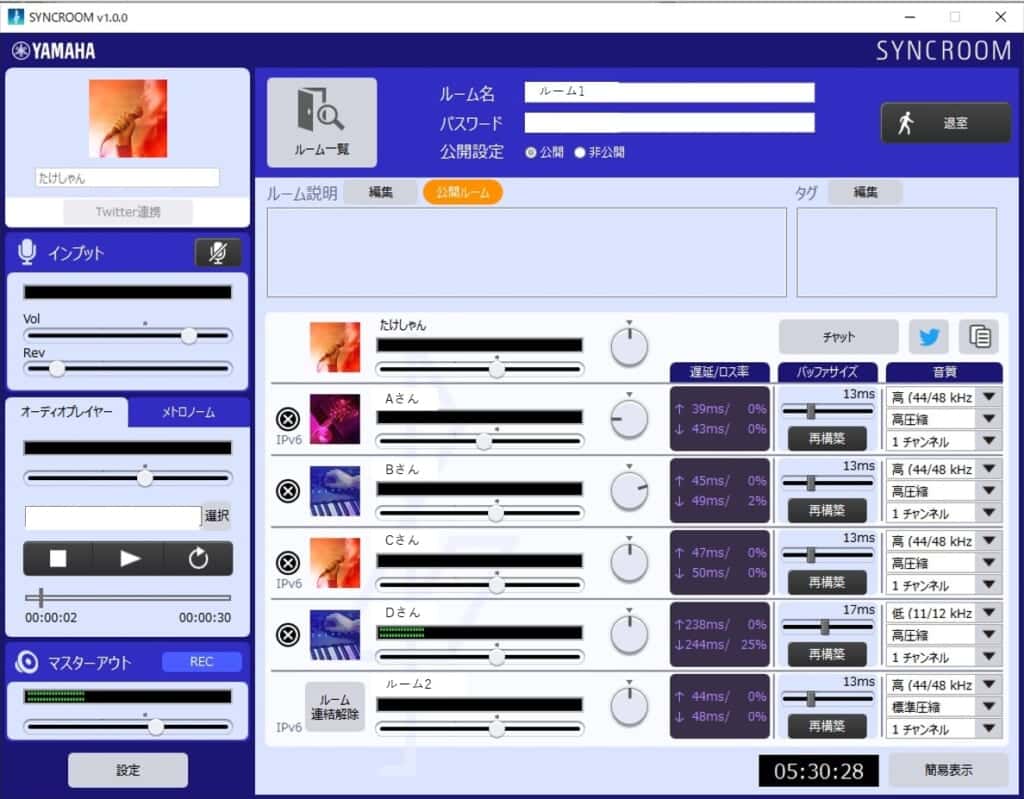Viewport: 1024px width, 799px height.
Task: Toggle 簡易表示 simple view
Action: click(x=948, y=770)
